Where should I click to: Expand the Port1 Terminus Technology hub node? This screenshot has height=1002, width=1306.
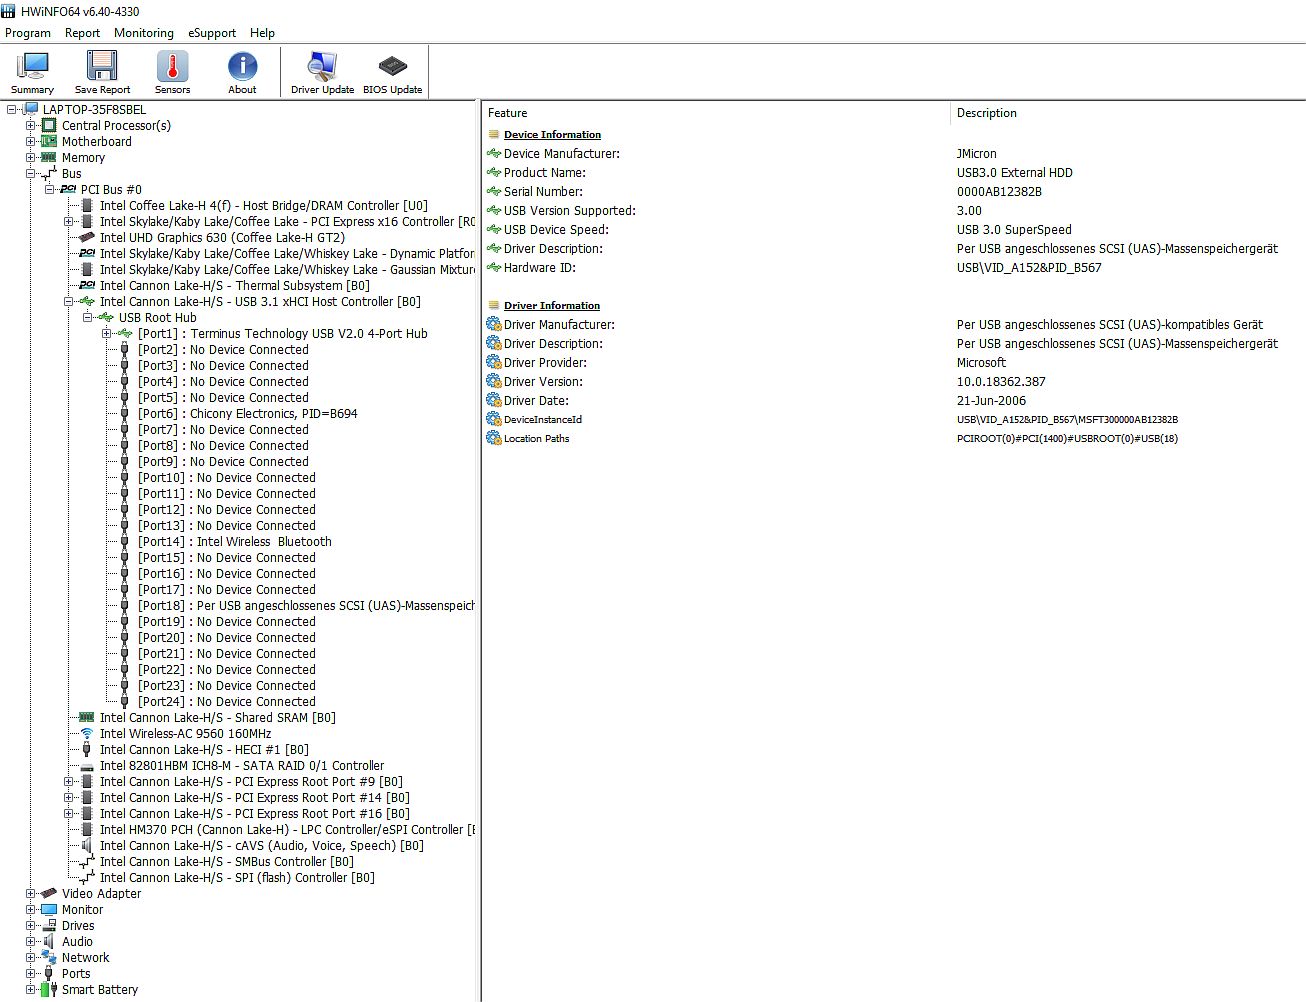point(107,334)
